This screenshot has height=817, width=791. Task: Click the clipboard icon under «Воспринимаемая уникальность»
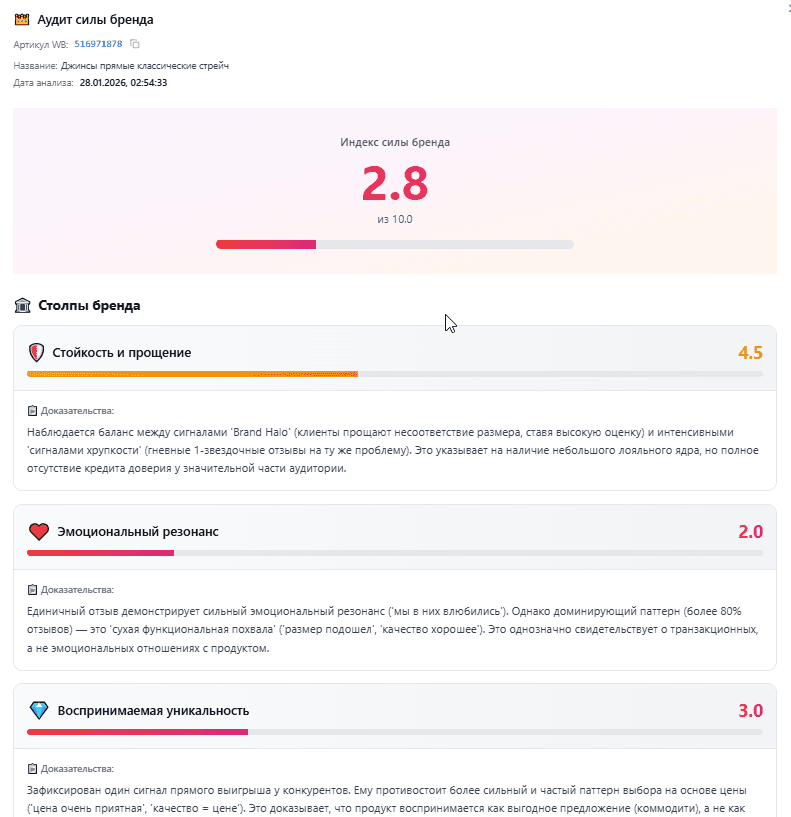(x=32, y=768)
